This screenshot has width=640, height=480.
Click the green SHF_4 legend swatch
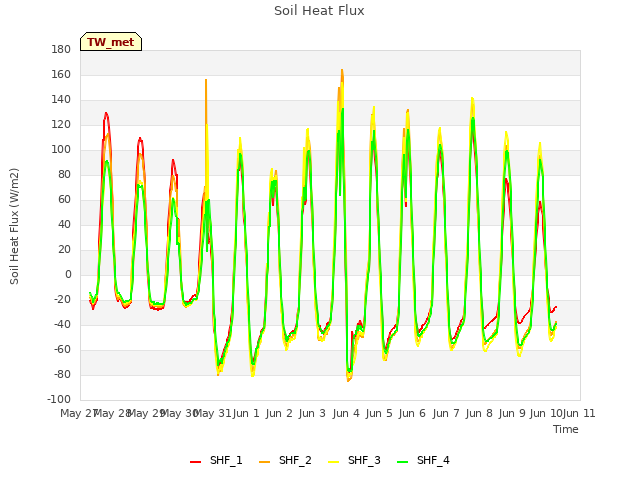[x=402, y=462]
